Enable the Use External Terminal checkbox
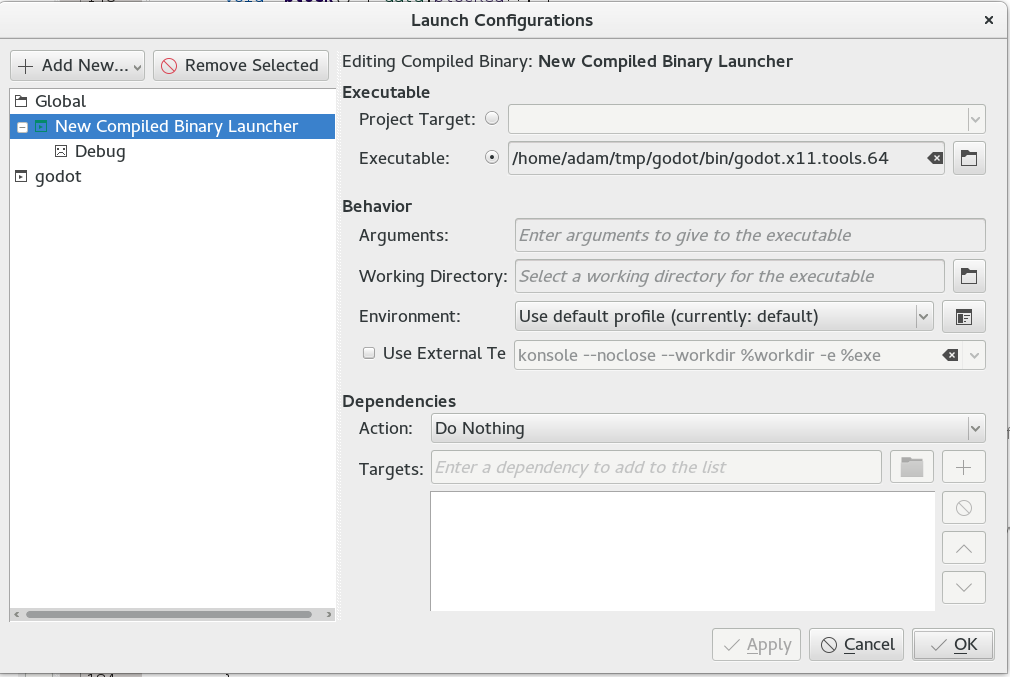This screenshot has height=677, width=1010. (369, 353)
